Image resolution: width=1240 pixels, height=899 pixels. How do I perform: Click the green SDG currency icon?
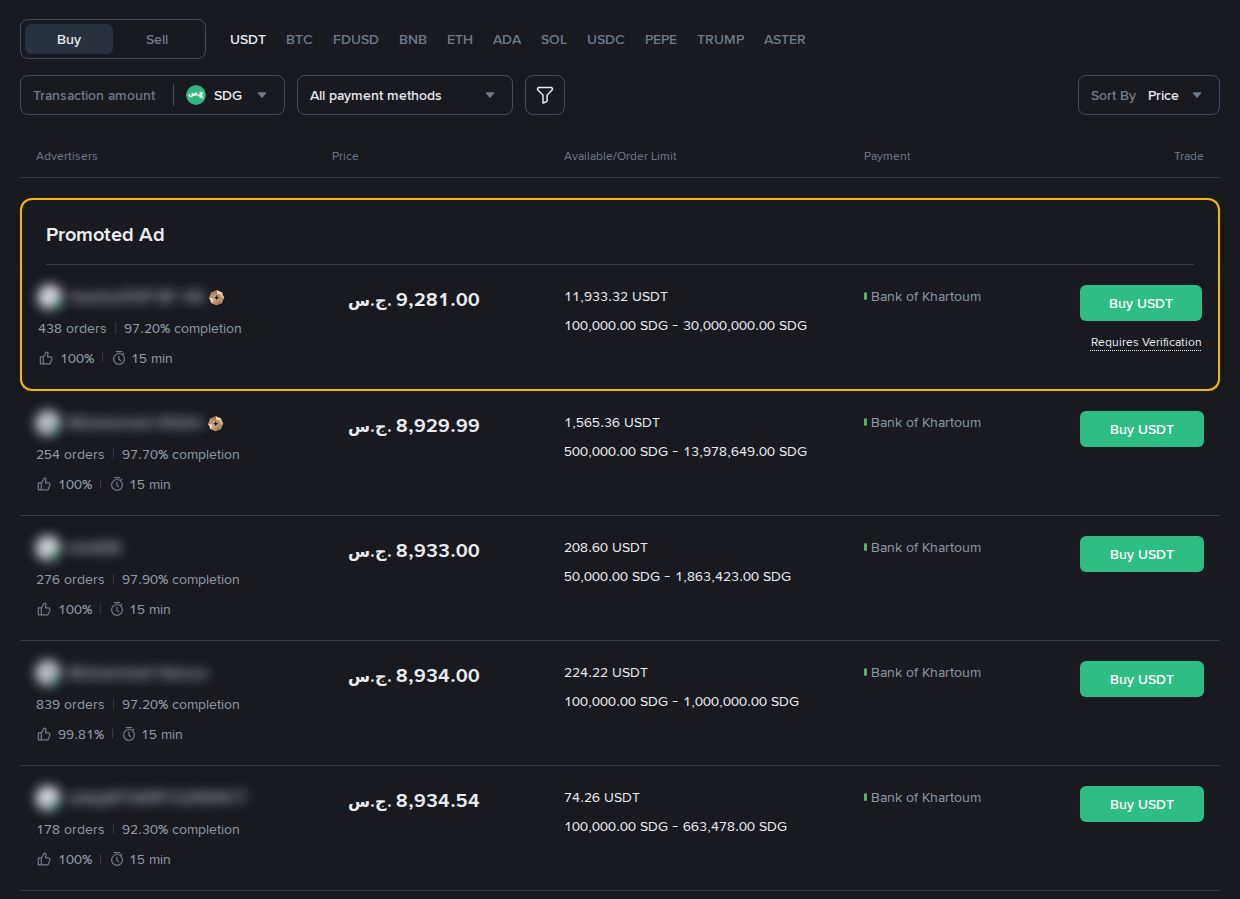[x=196, y=95]
